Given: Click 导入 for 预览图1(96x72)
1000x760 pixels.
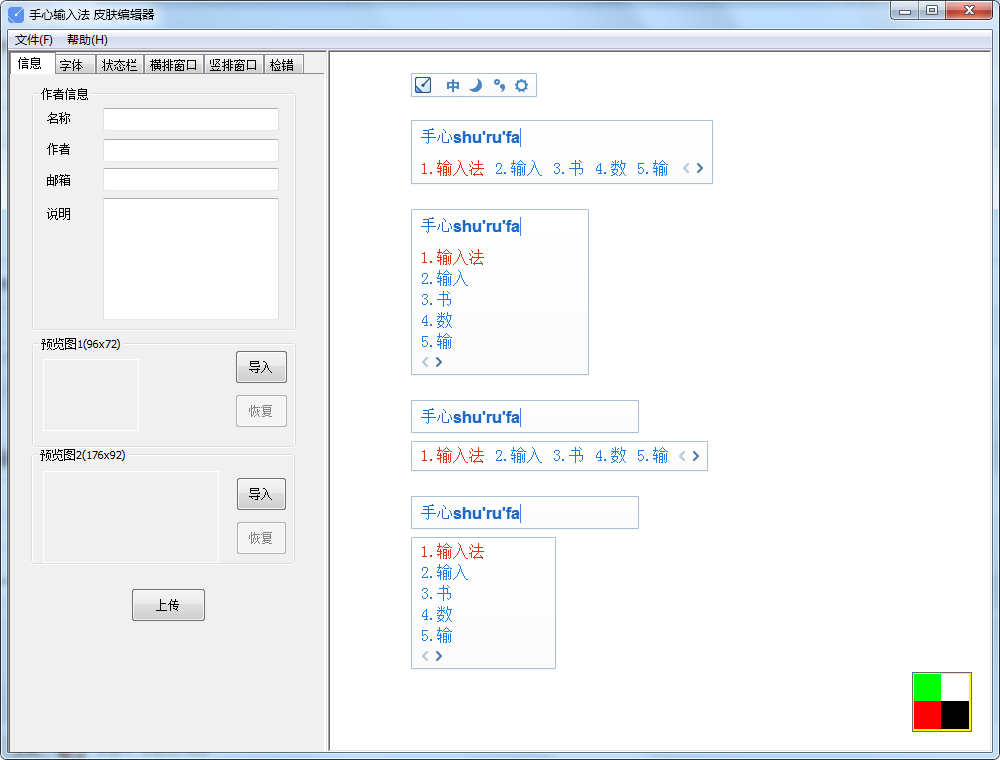Looking at the screenshot, I should click(x=261, y=367).
